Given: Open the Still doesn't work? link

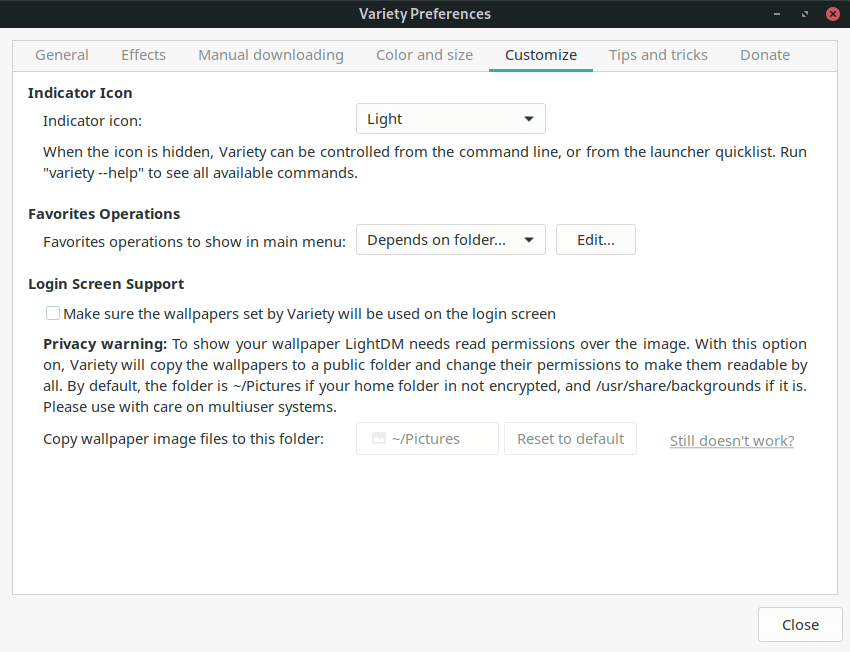Looking at the screenshot, I should 732,441.
